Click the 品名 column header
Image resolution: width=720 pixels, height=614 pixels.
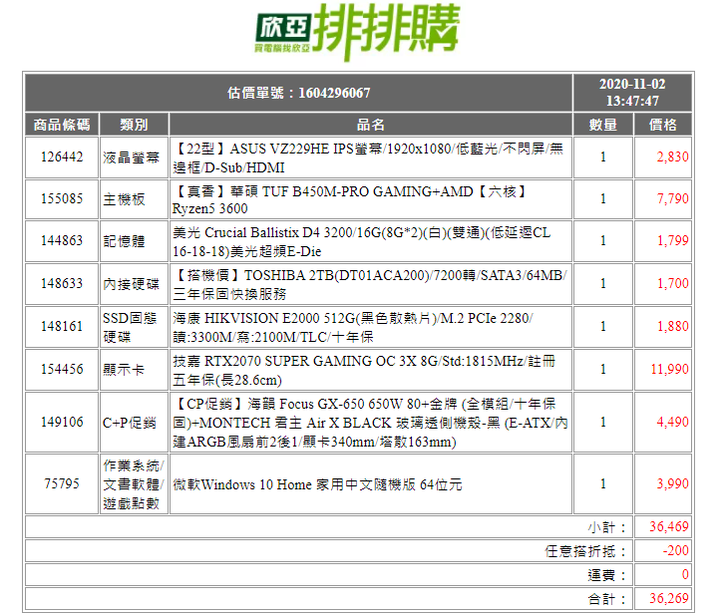click(x=371, y=124)
